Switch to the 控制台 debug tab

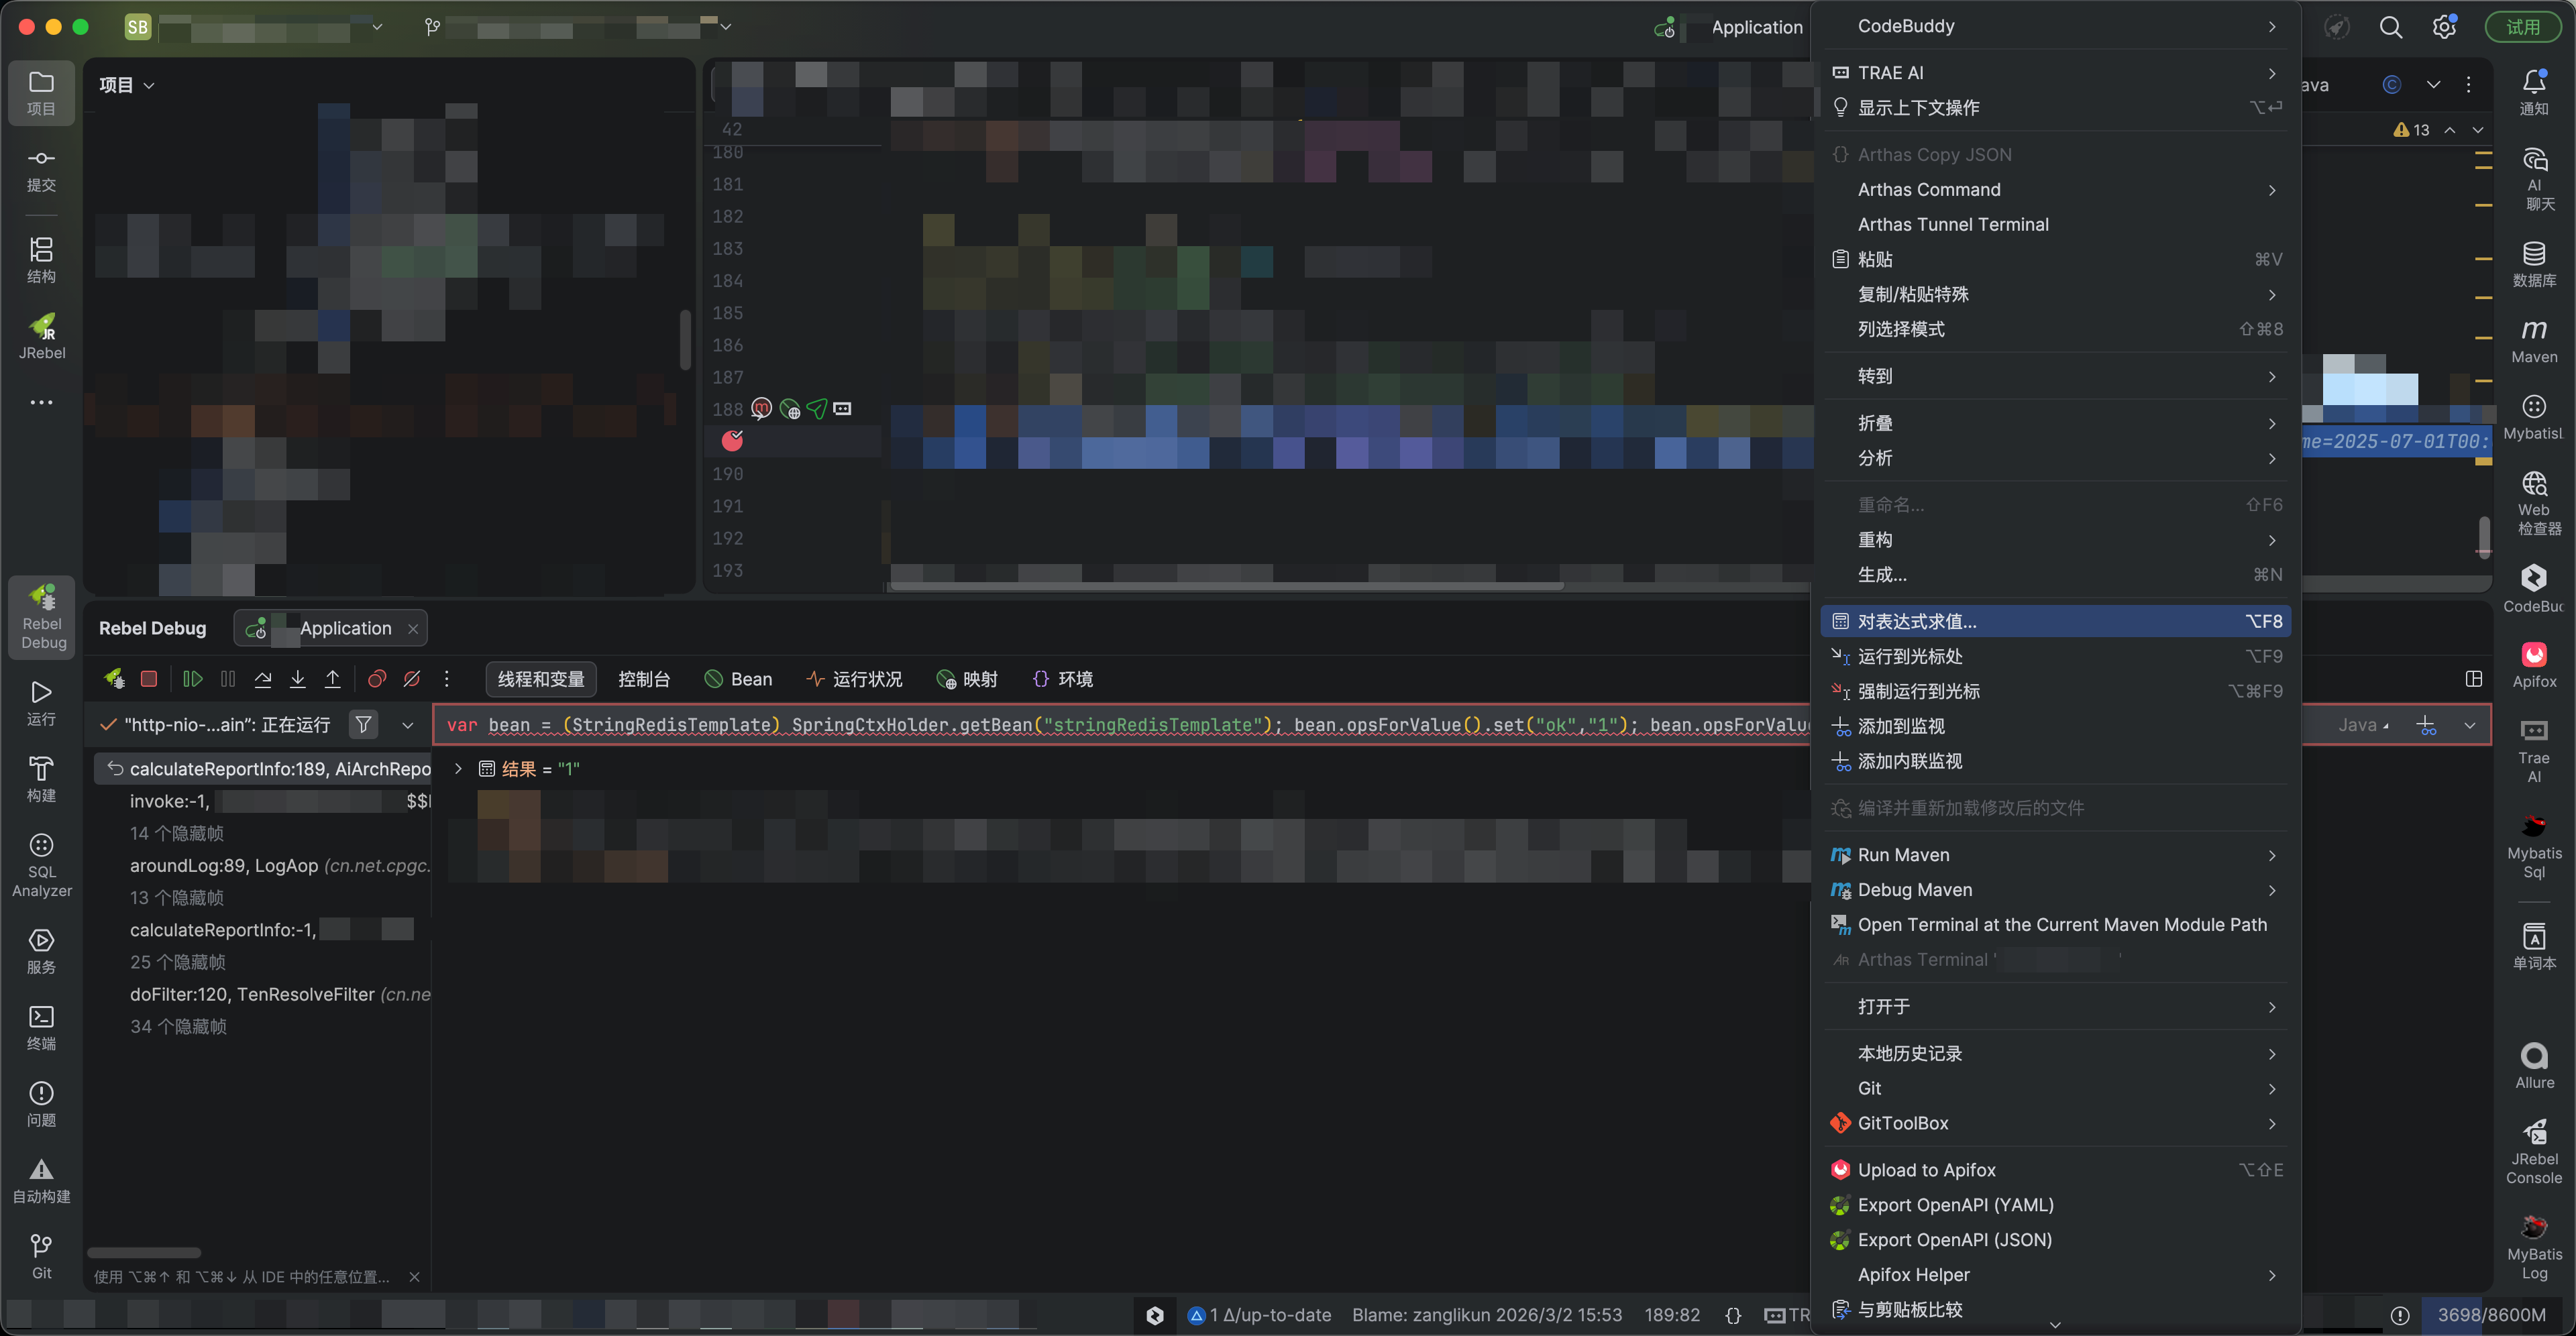[x=644, y=679]
